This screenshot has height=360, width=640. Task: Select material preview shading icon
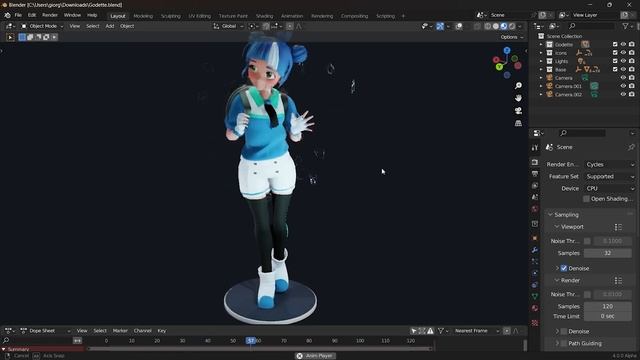click(504, 26)
